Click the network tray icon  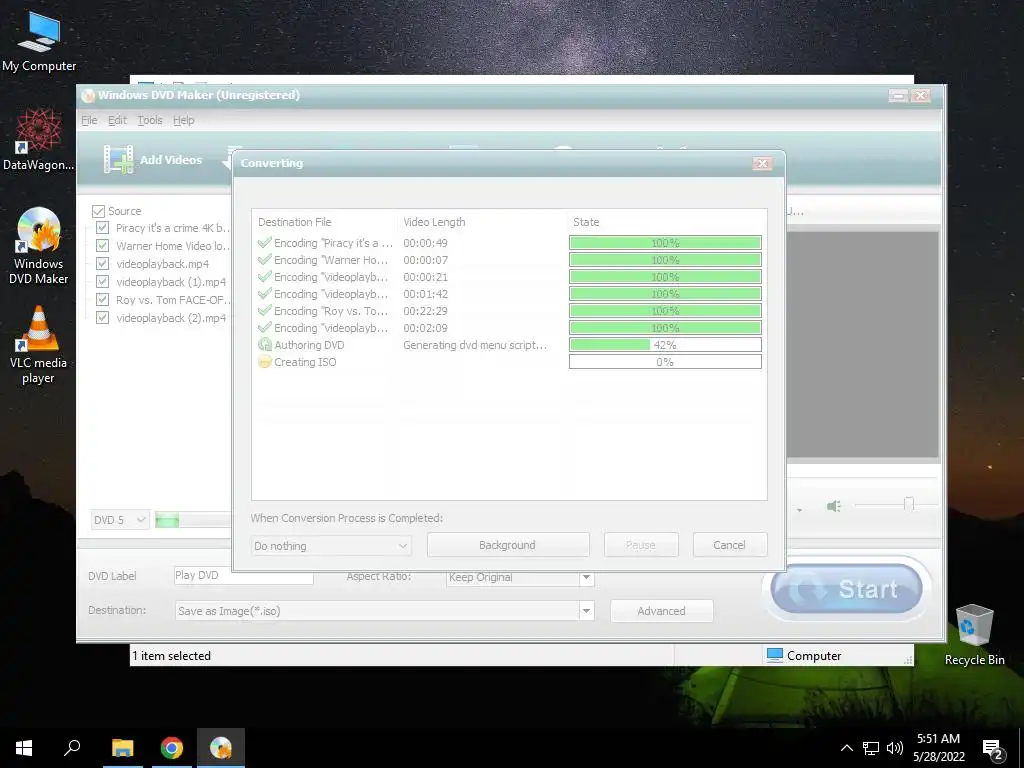pos(871,748)
